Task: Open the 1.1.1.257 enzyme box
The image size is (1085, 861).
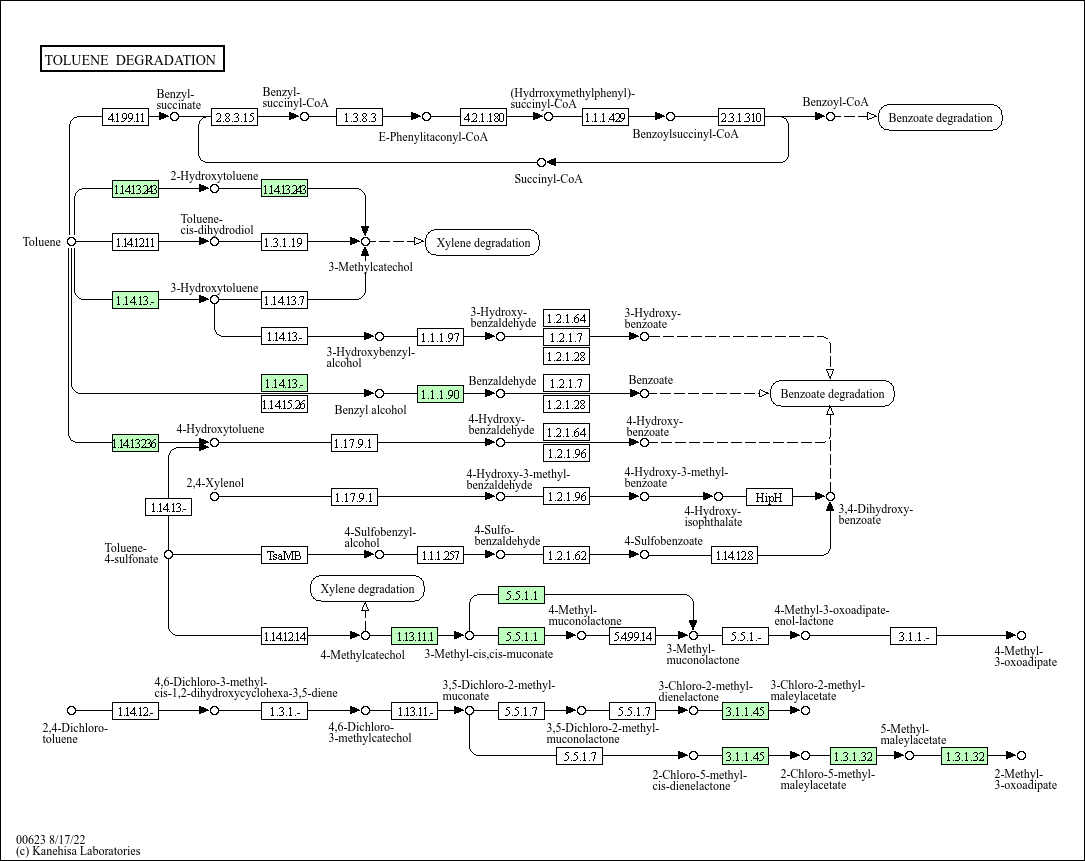Action: [440, 555]
